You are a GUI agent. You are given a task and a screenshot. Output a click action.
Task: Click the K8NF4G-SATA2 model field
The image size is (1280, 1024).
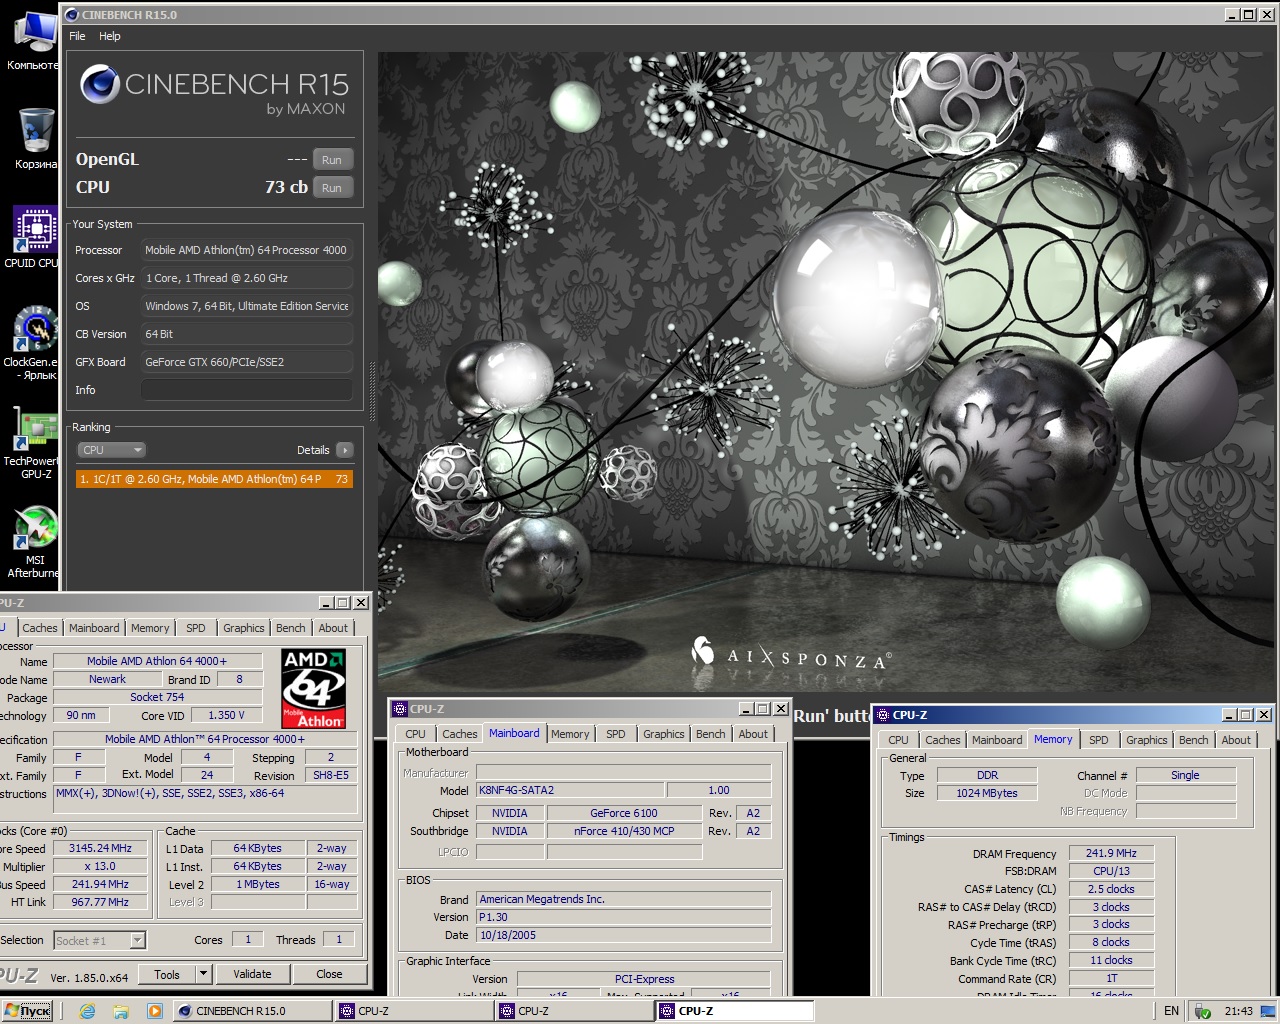point(569,790)
